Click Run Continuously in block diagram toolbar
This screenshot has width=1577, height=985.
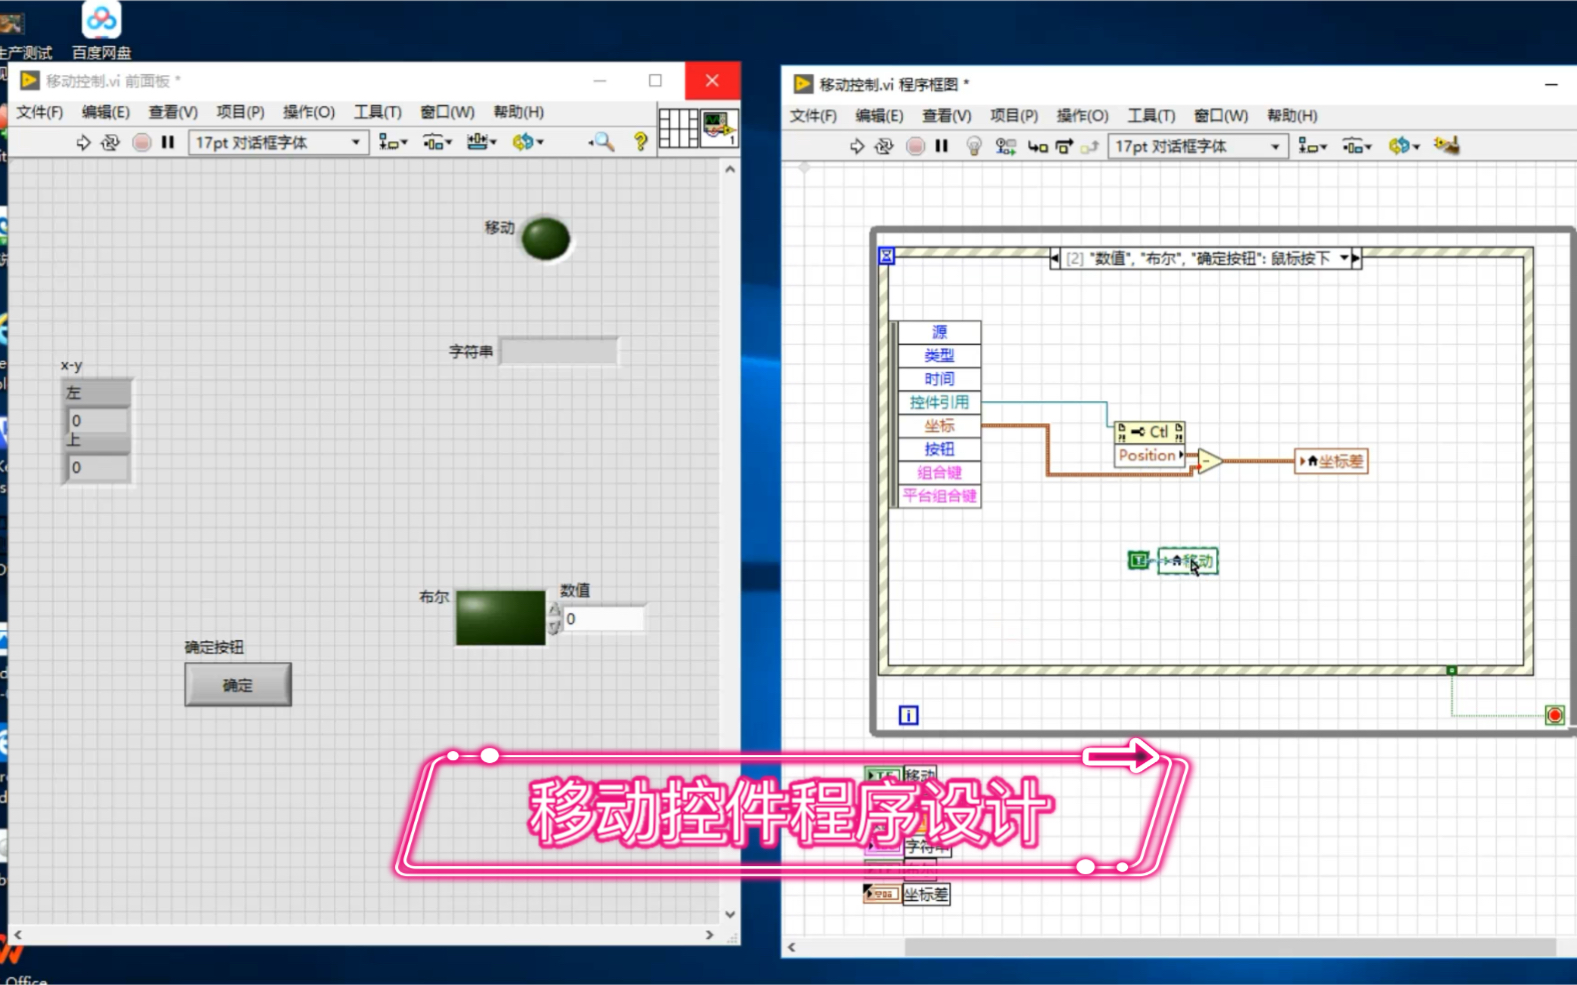pyautogui.click(x=884, y=147)
